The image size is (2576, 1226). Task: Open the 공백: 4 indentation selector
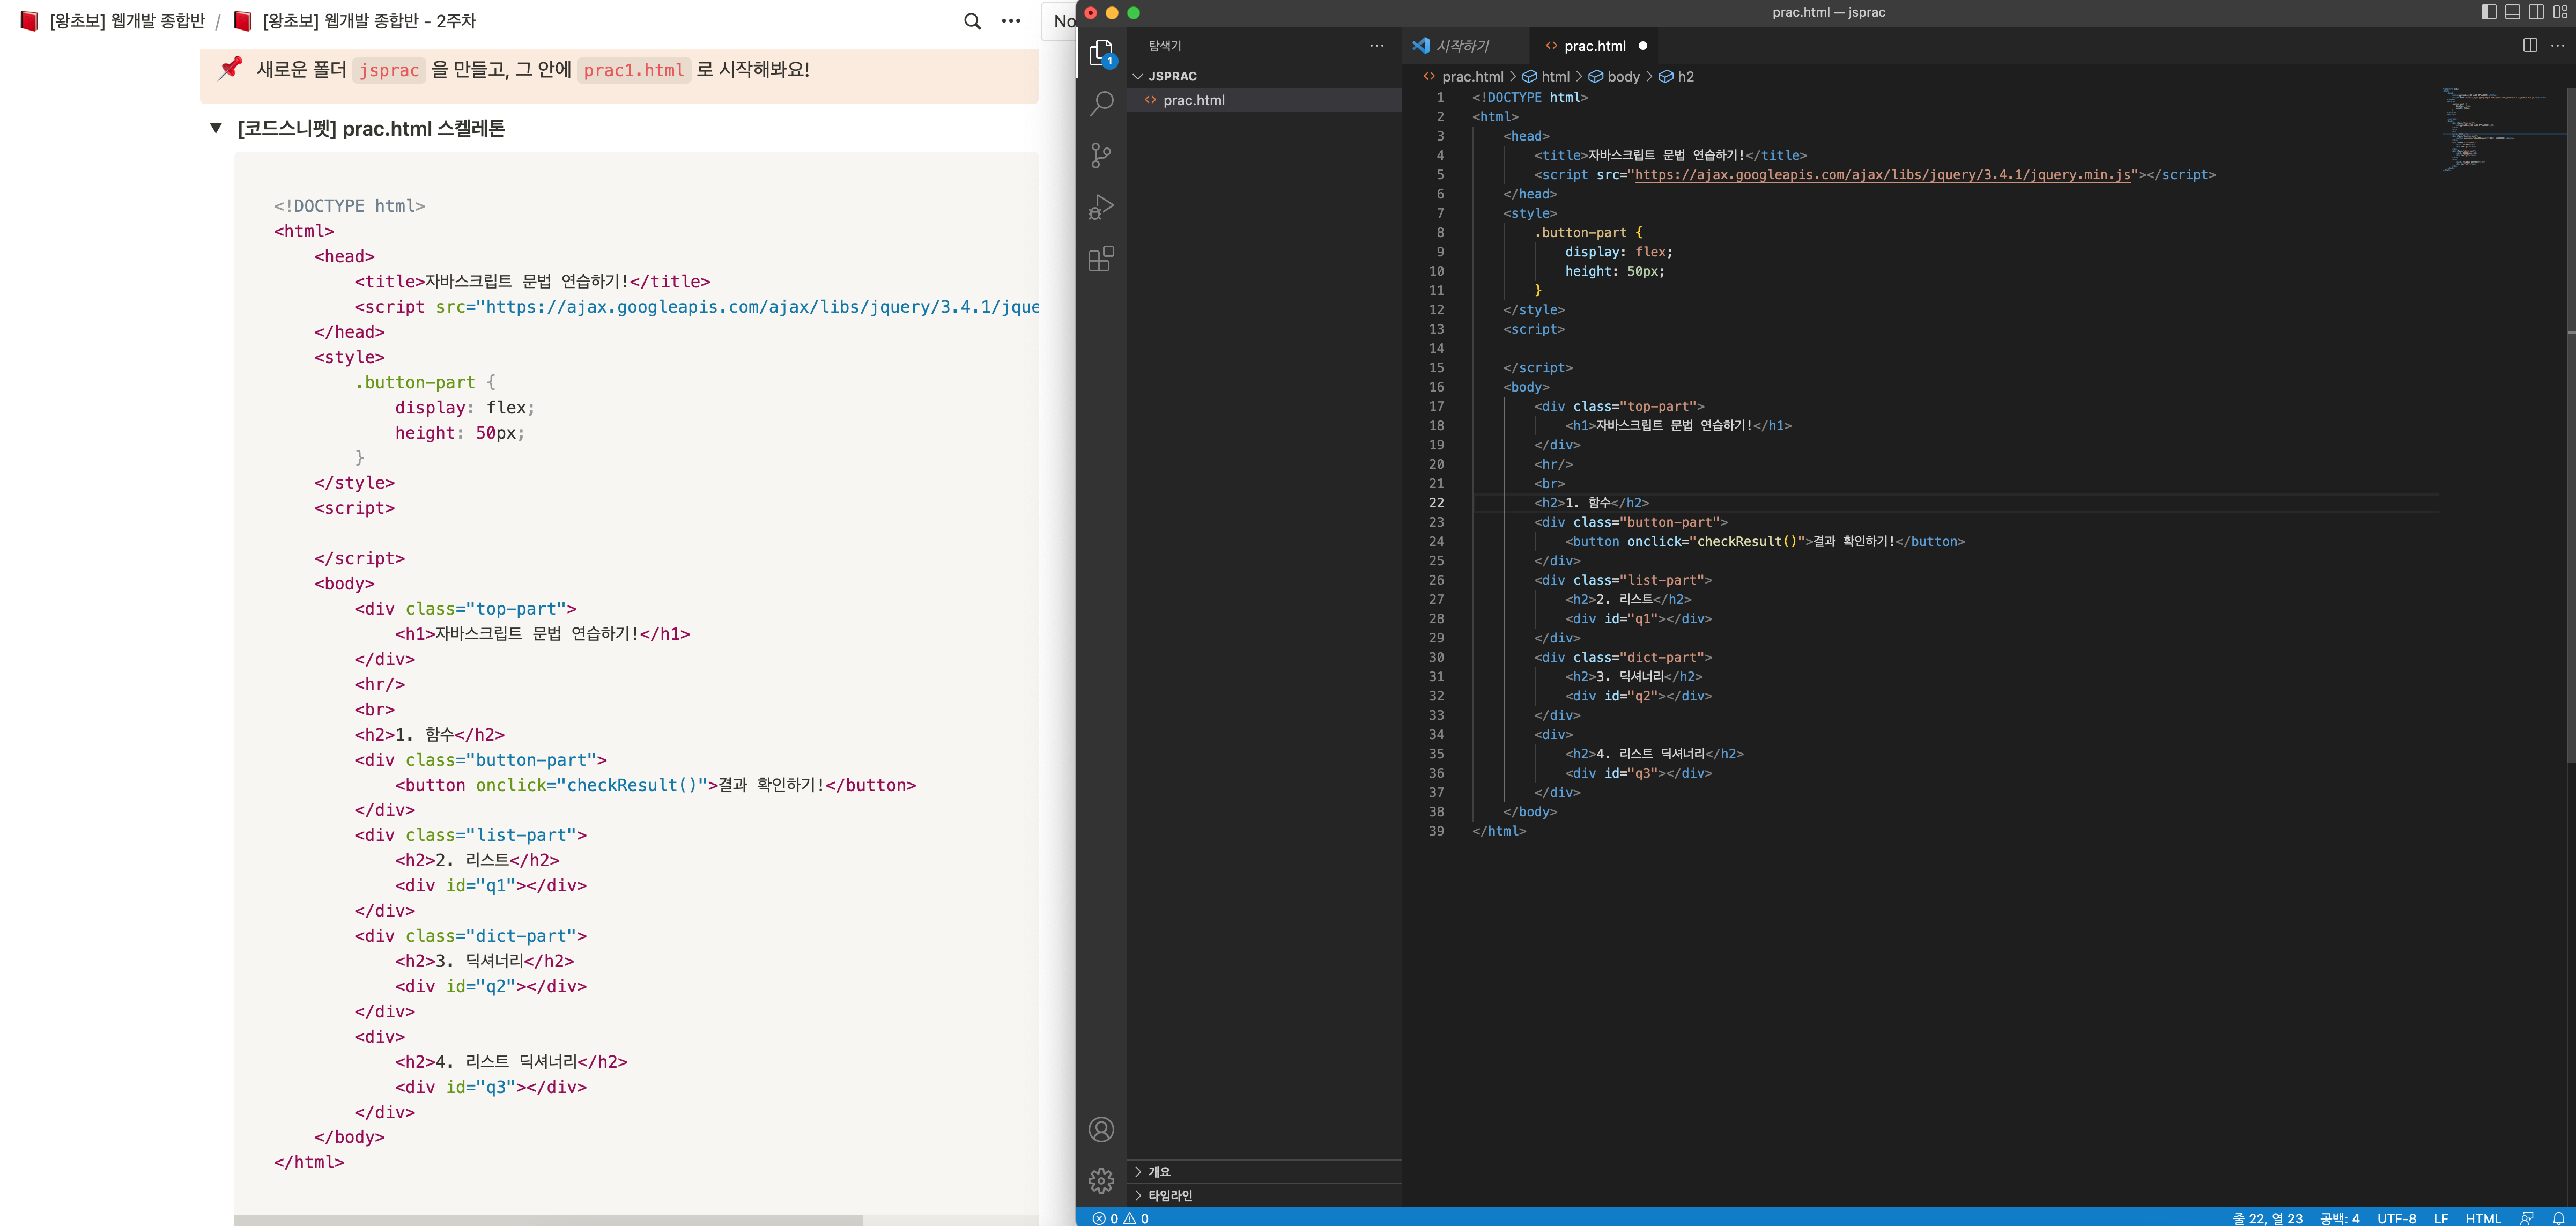(2340, 1218)
